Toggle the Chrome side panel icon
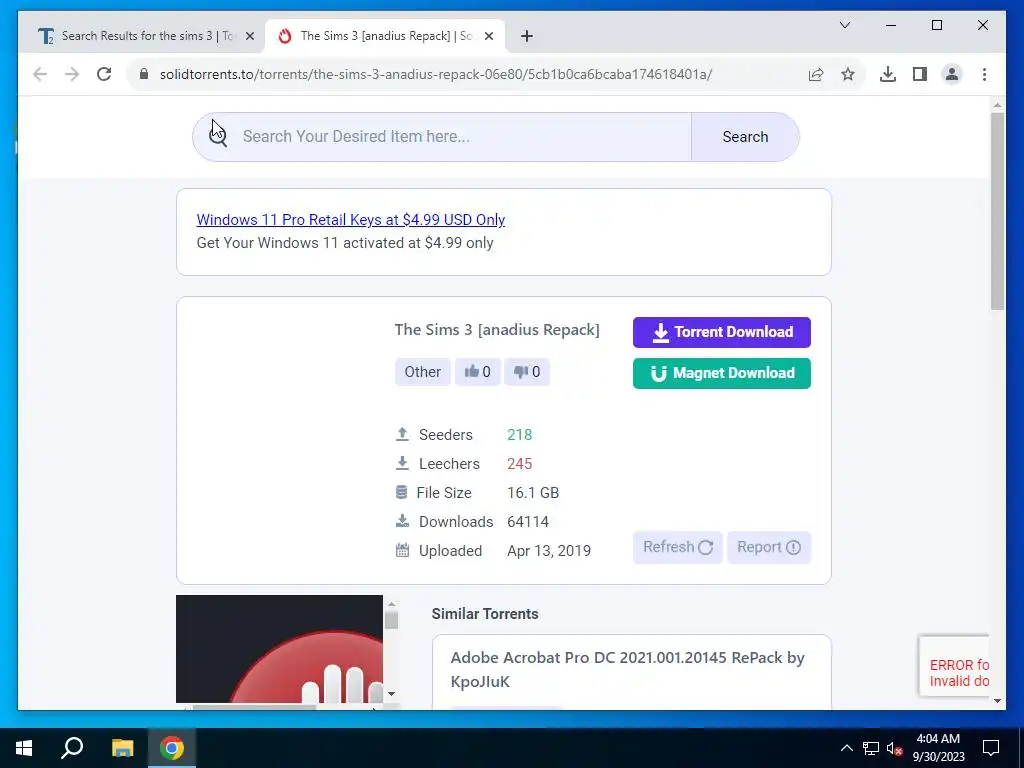The image size is (1024, 768). (920, 74)
